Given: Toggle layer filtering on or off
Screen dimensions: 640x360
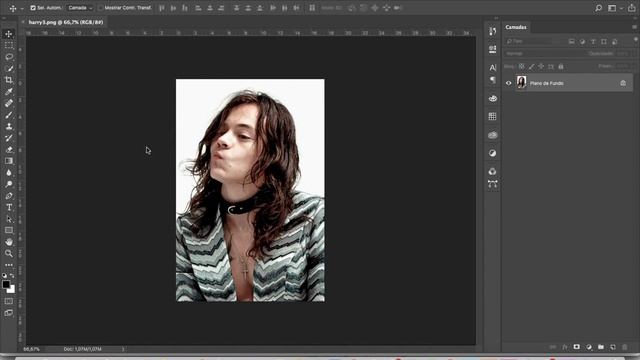Looking at the screenshot, I should (636, 40).
